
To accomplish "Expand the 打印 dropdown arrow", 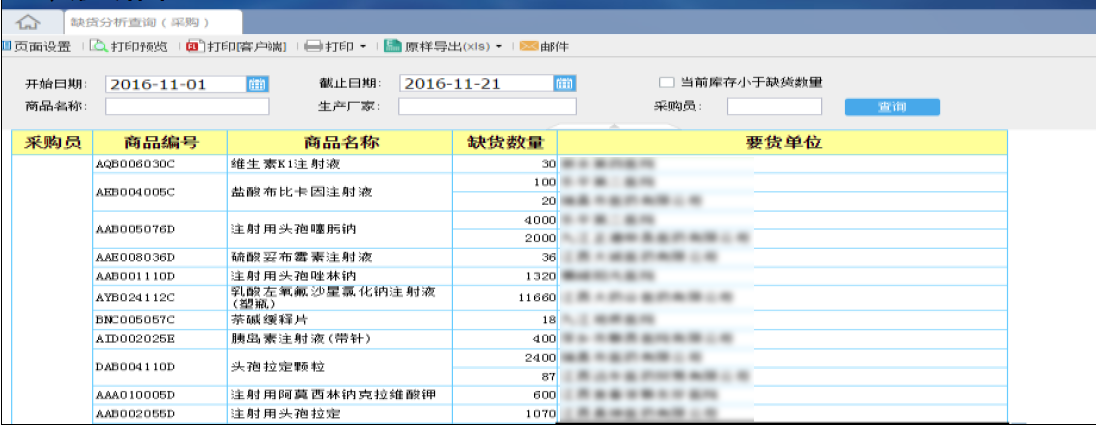I will [x=363, y=47].
